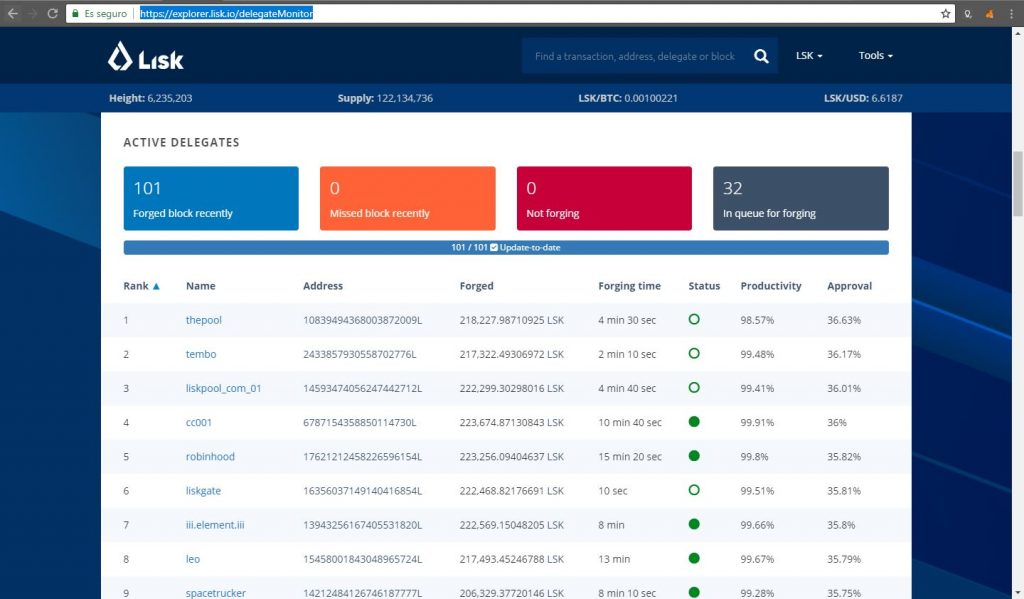Sort by Approval column header
The width and height of the screenshot is (1024, 599).
click(x=849, y=285)
